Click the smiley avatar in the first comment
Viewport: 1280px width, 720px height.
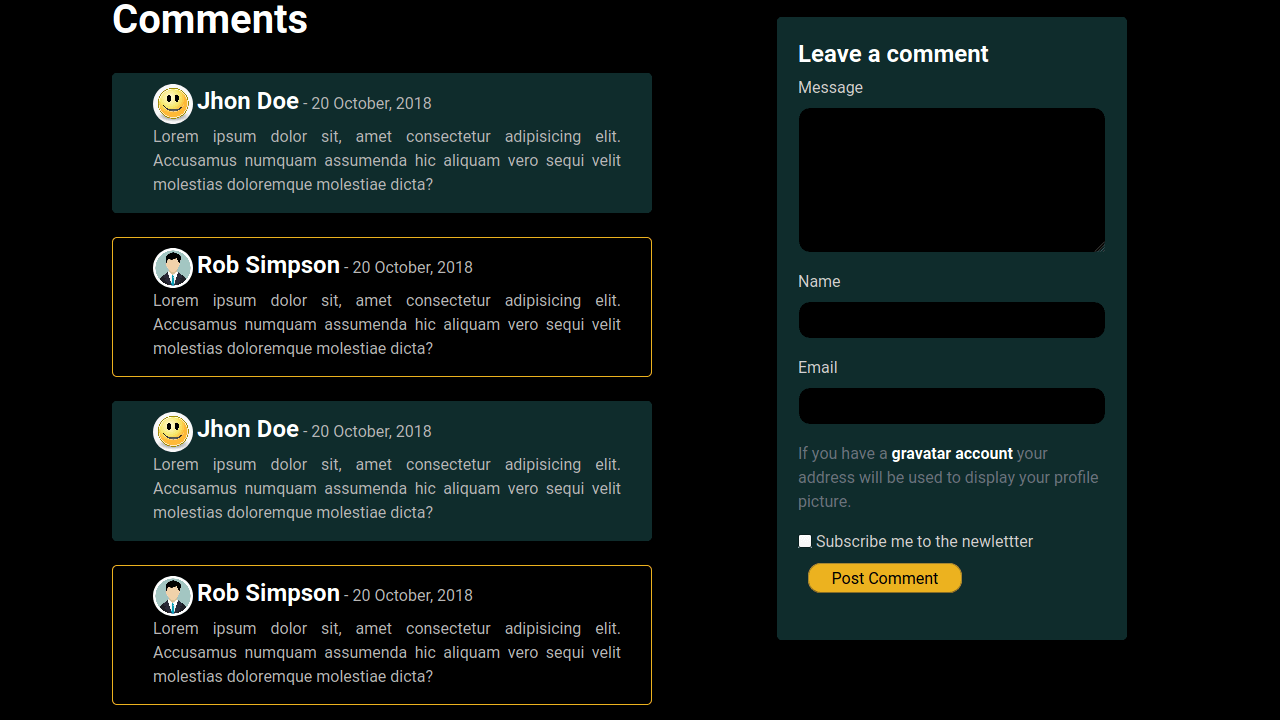click(x=173, y=104)
